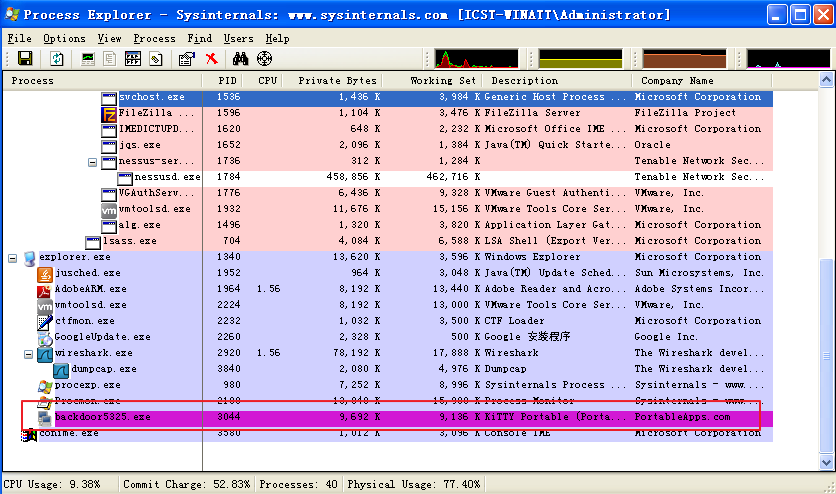Click the CPU usage history graph
Viewport: 836px width, 494px height.
[477, 59]
